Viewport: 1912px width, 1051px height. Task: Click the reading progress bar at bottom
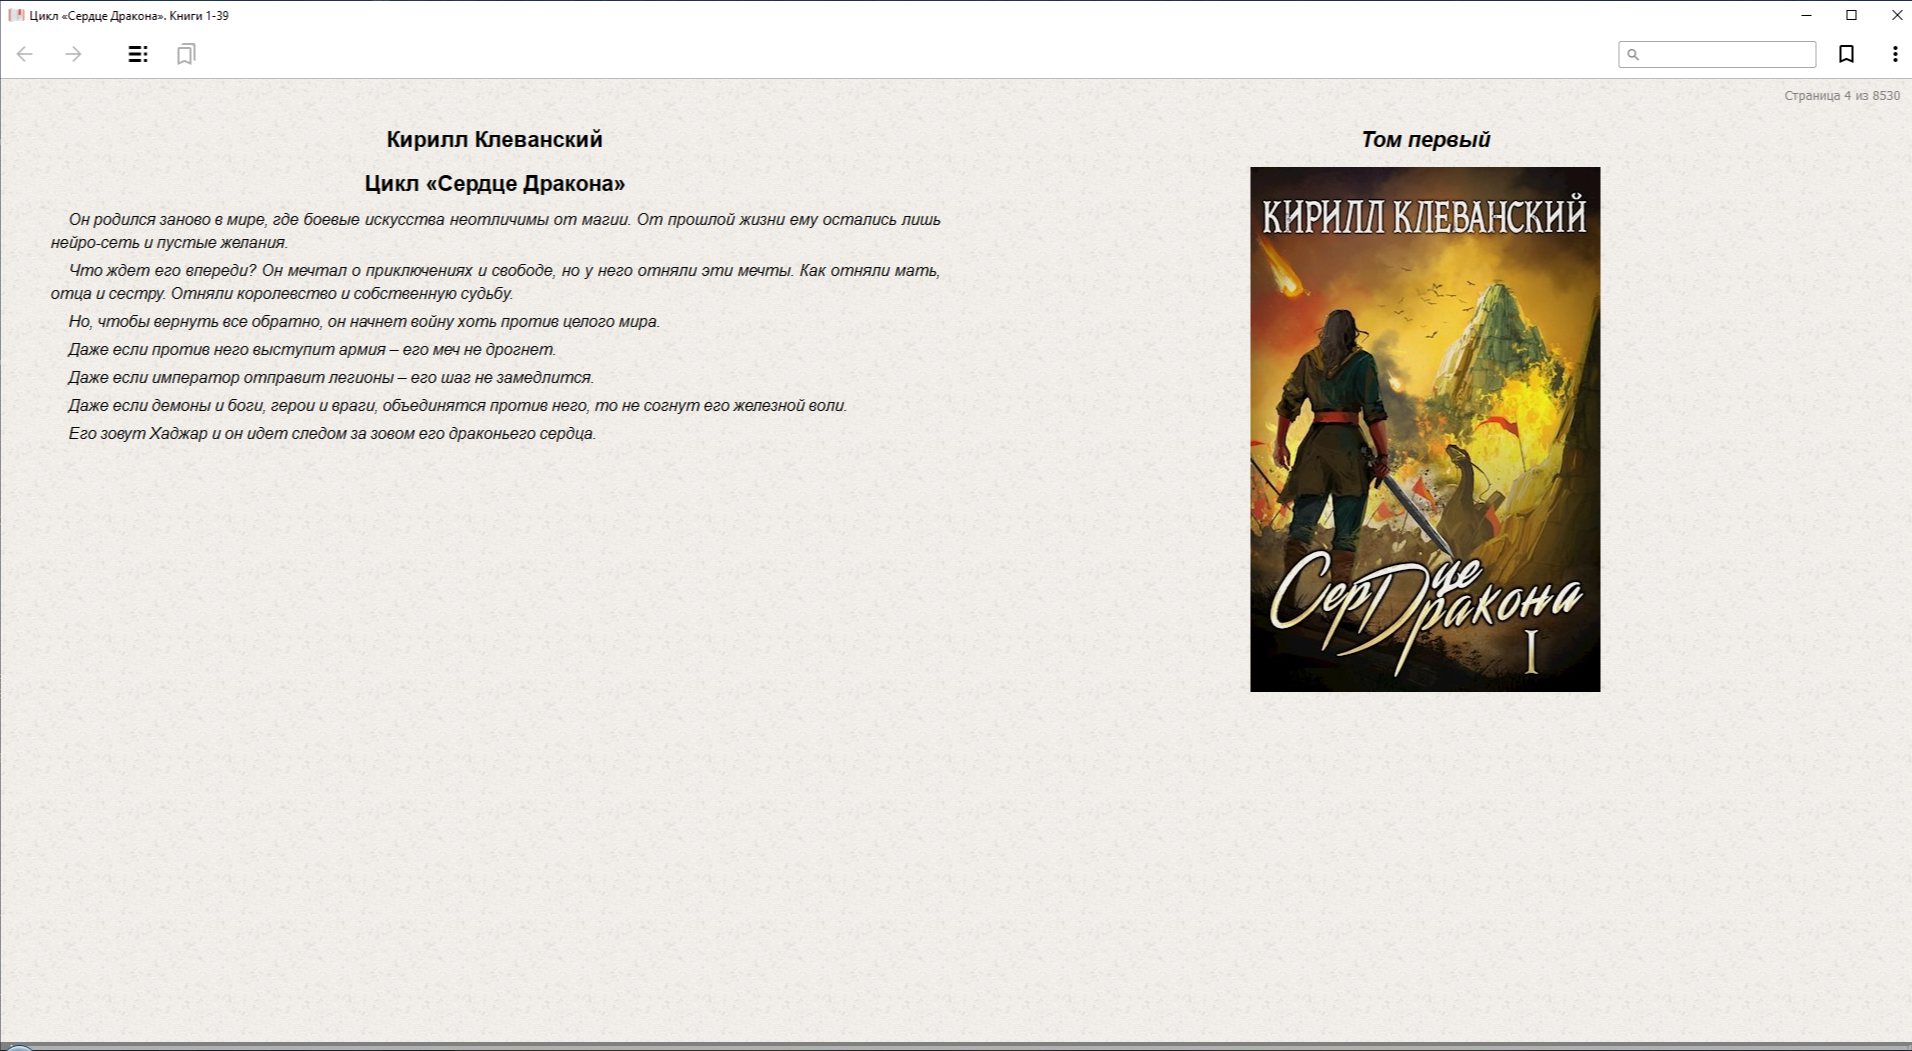pos(956,1045)
